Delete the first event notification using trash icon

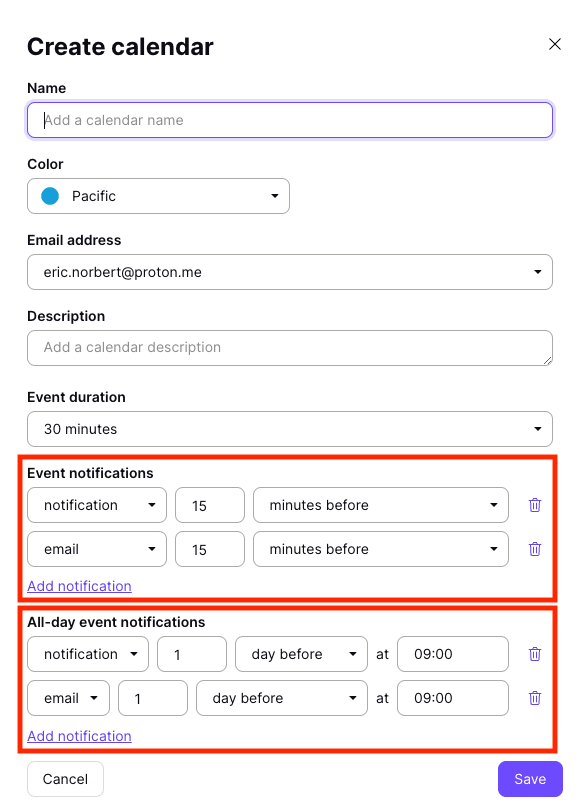click(534, 505)
